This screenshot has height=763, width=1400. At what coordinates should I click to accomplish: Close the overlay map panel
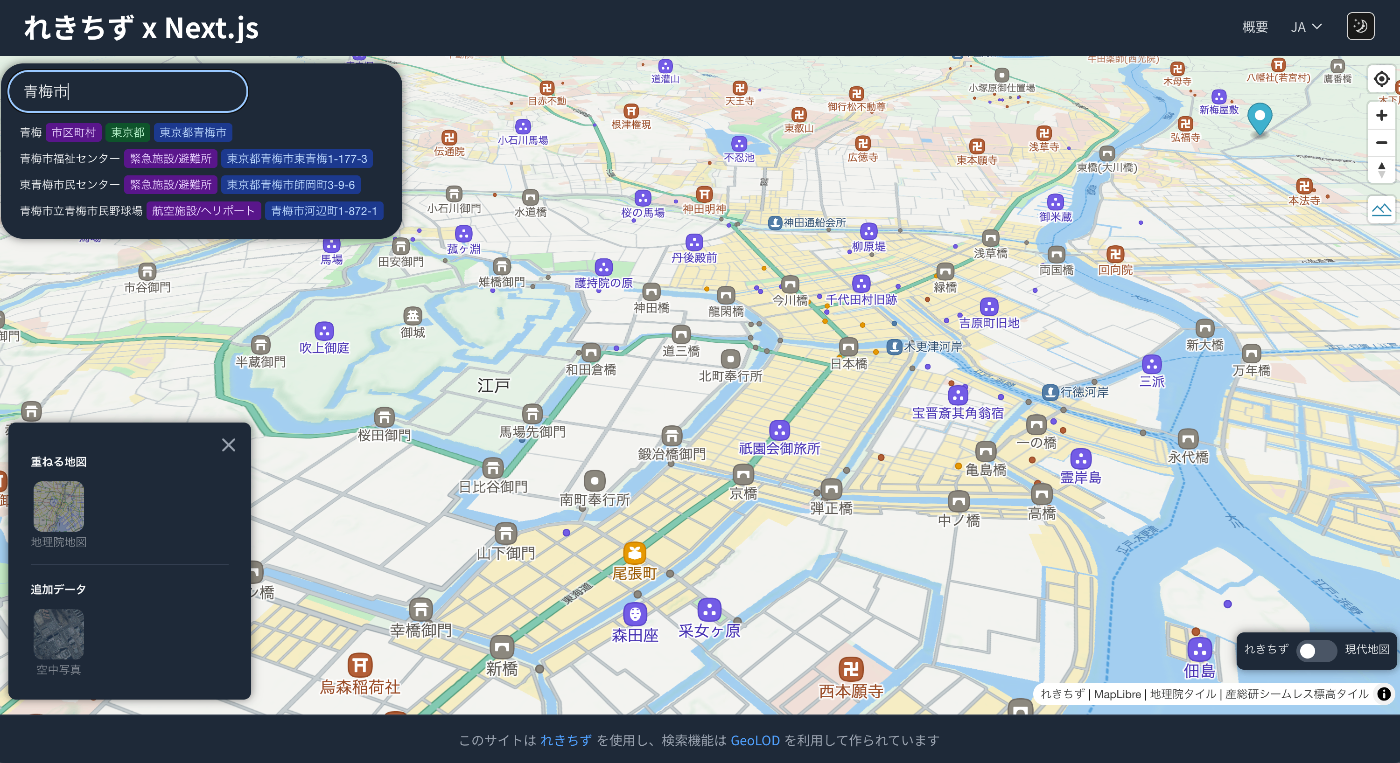(228, 445)
